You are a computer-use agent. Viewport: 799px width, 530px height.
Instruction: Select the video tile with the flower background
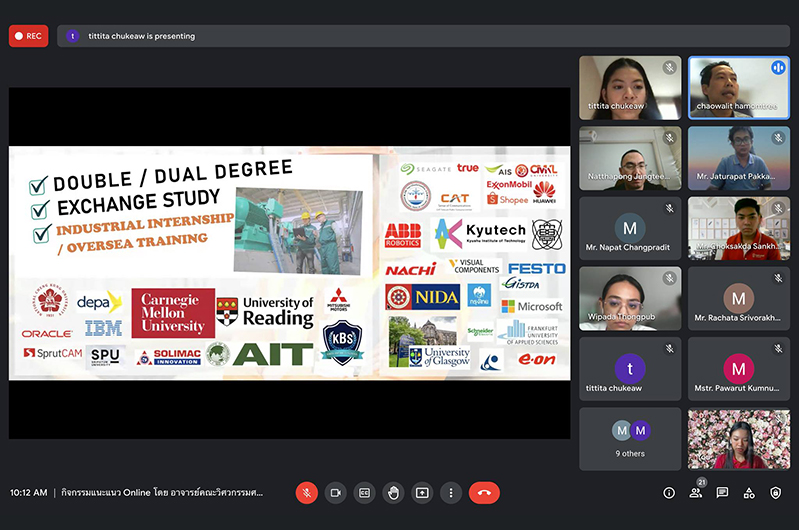pos(739,439)
